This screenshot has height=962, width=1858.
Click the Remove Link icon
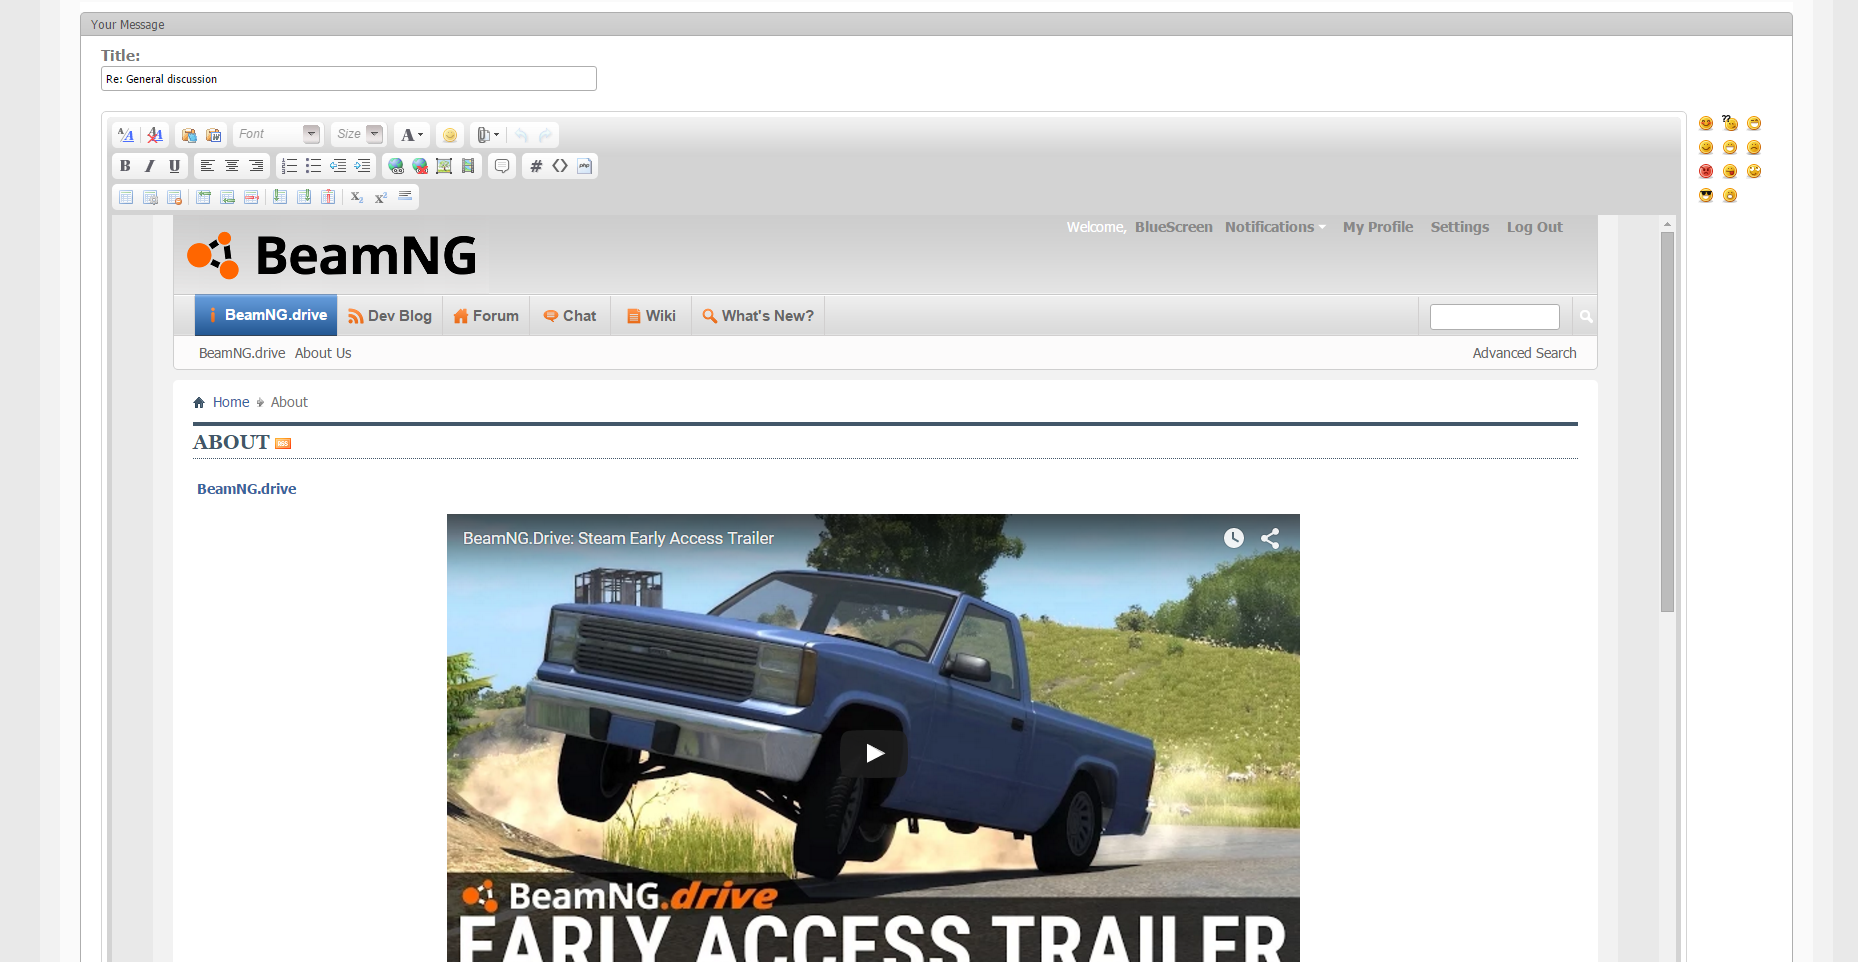420,166
